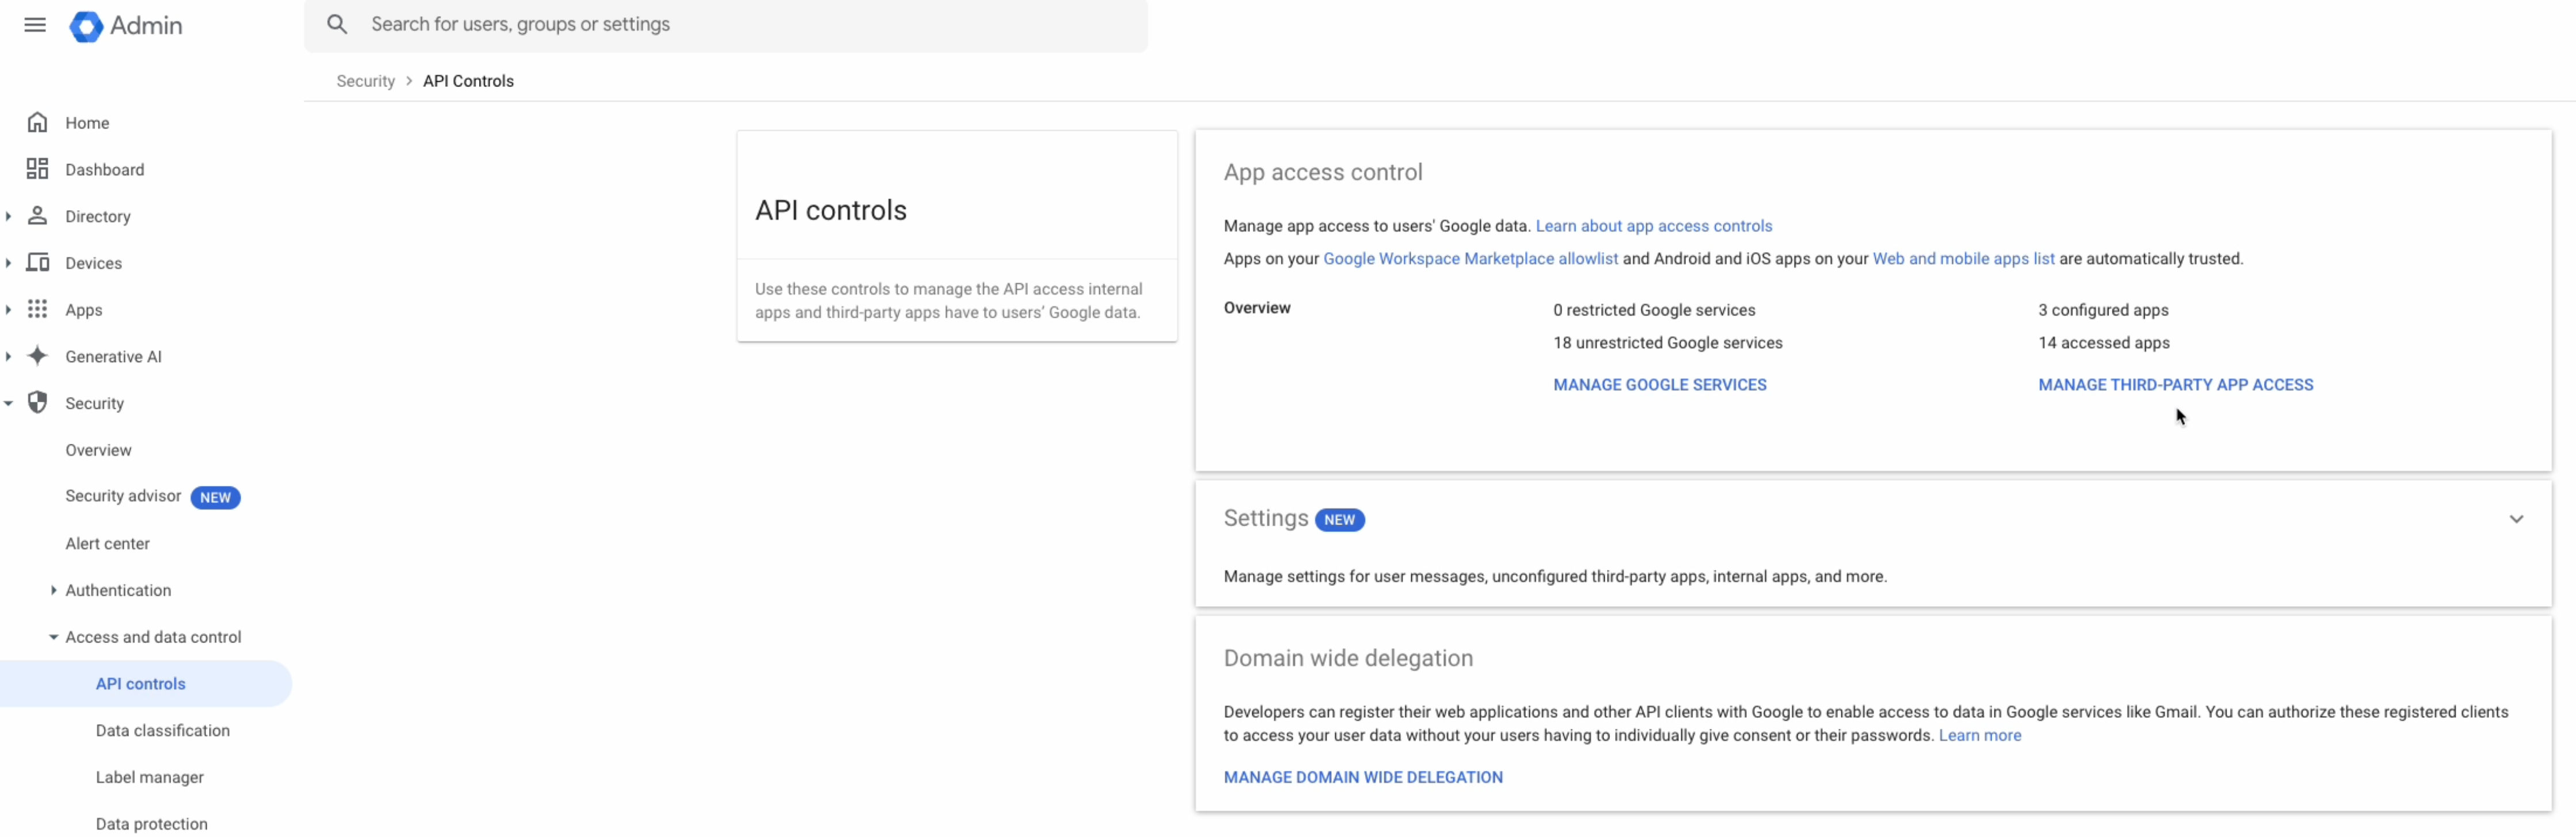Open Dashboard via its grid icon

[38, 169]
